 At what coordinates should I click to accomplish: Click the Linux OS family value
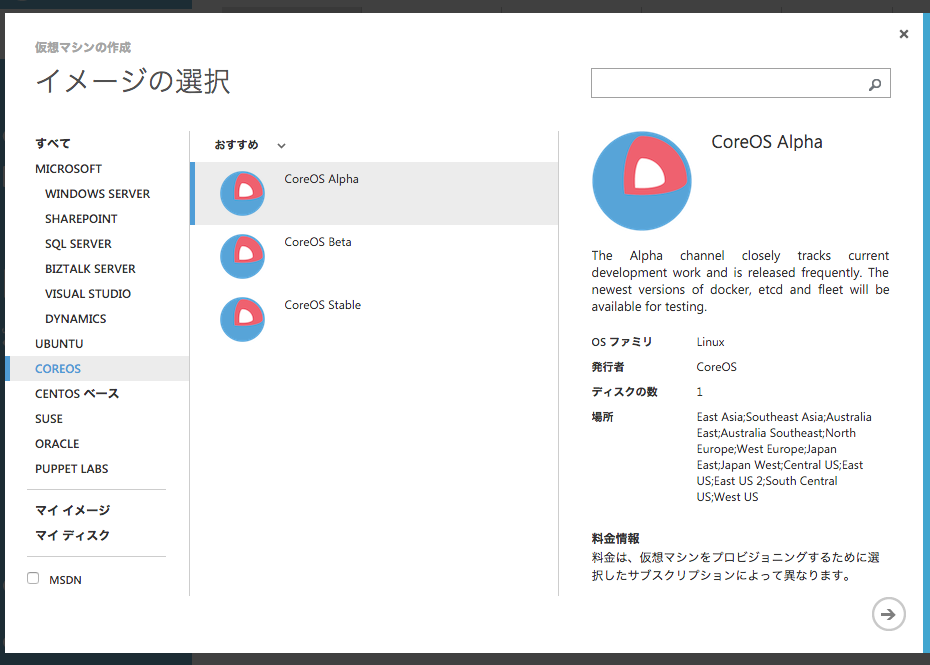click(x=711, y=342)
